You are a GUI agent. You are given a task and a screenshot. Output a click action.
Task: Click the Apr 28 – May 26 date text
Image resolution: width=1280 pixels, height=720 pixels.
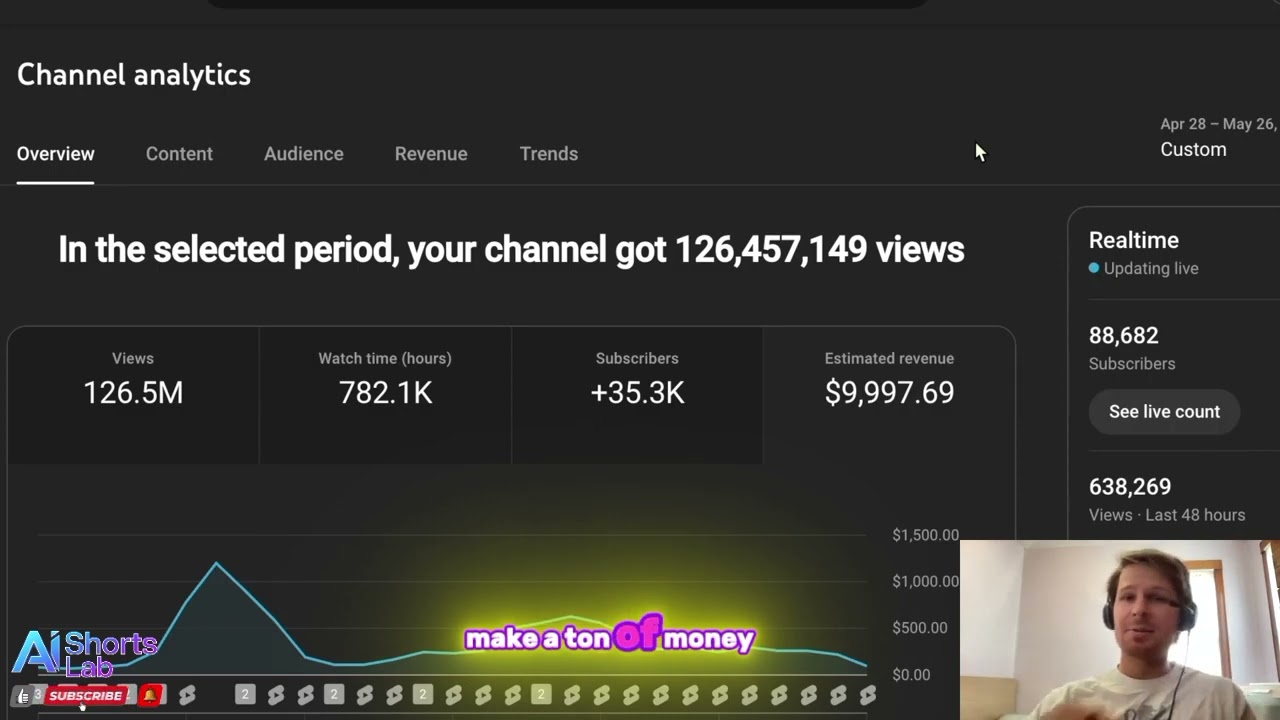(x=1218, y=124)
